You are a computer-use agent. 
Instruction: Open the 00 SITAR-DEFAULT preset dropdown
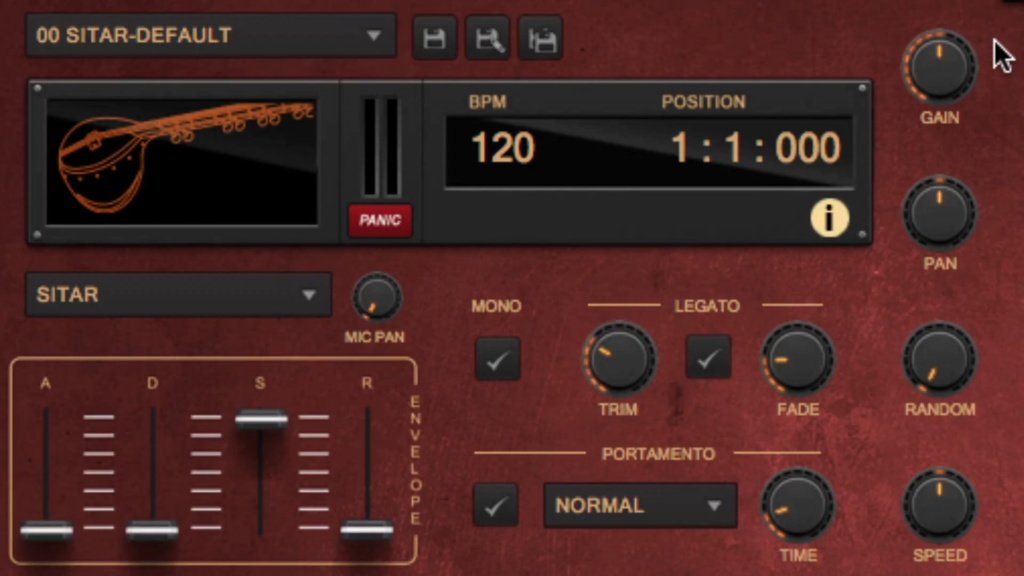tap(211, 35)
